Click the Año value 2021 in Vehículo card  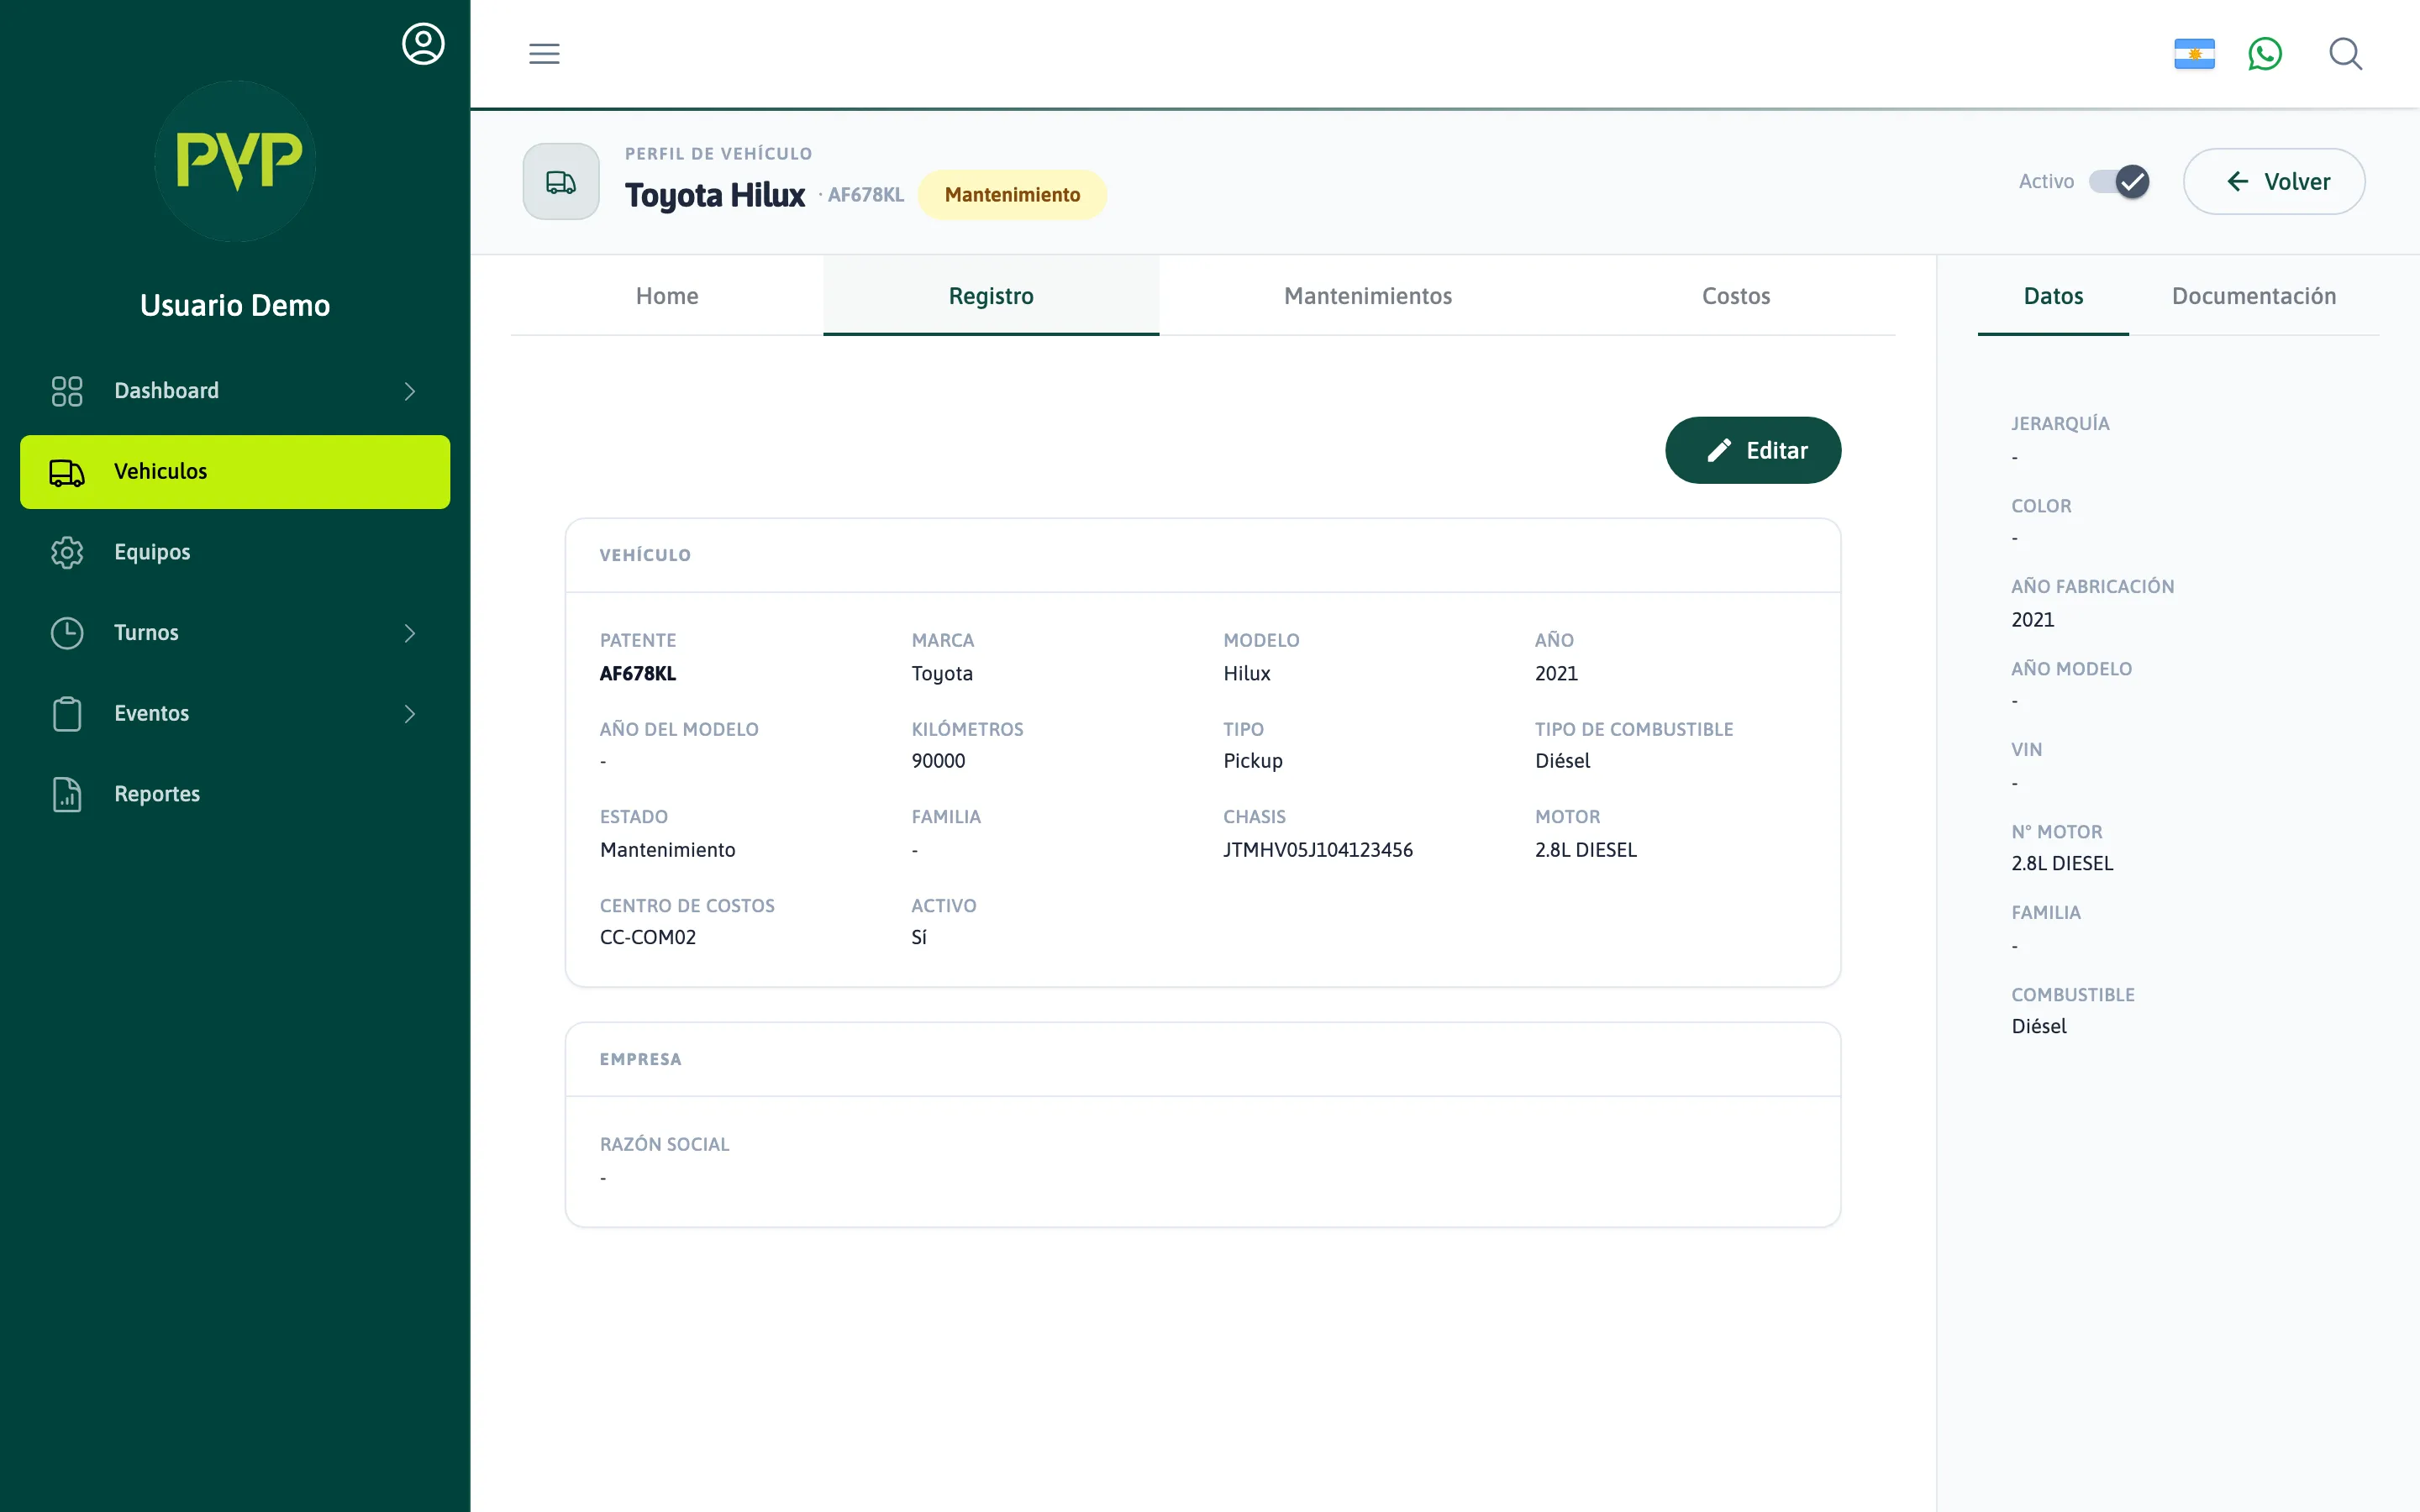click(x=1556, y=674)
